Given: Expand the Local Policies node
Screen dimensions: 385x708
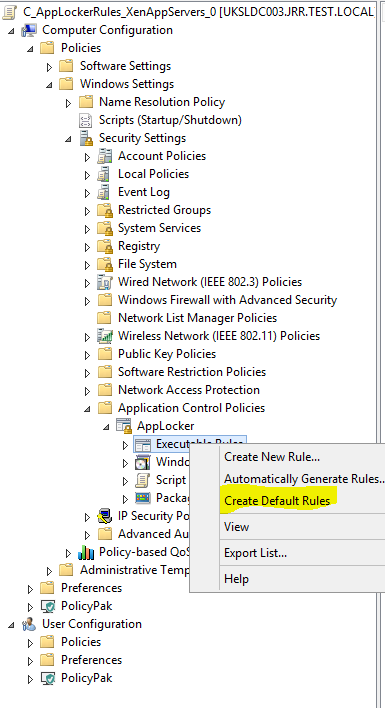Looking at the screenshot, I should pos(88,175).
